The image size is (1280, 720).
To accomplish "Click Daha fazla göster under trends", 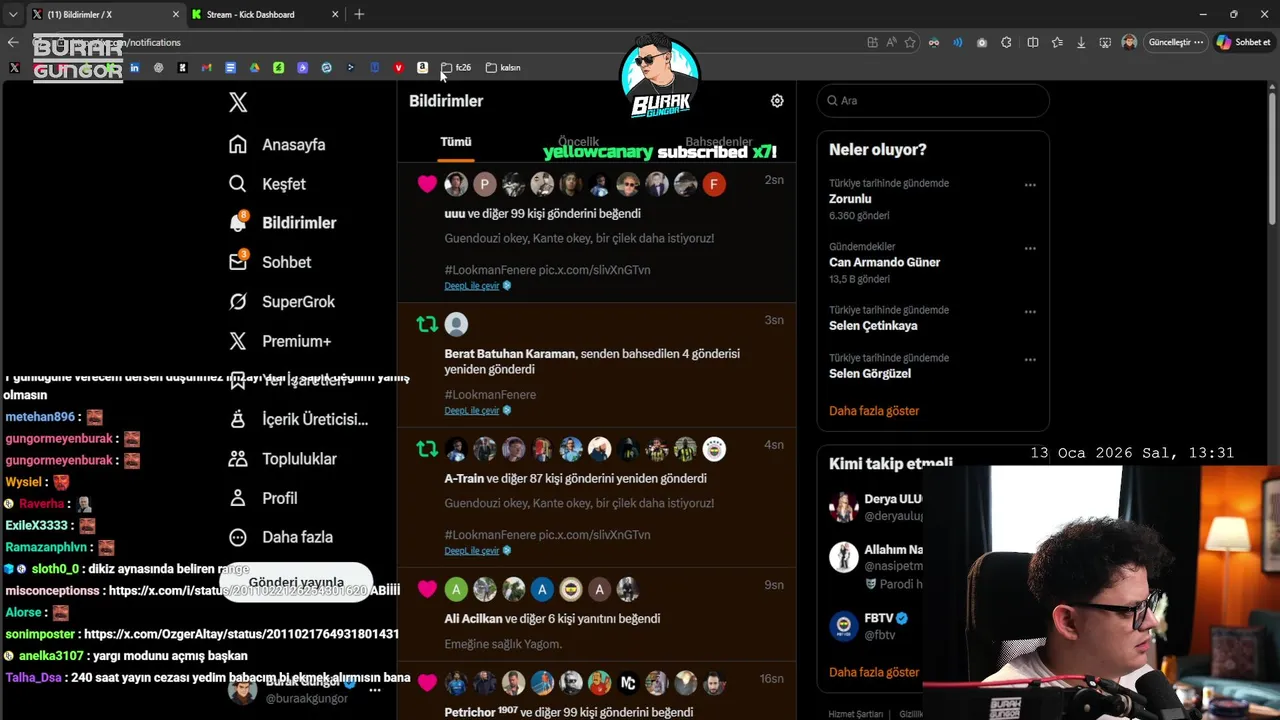I will (874, 411).
